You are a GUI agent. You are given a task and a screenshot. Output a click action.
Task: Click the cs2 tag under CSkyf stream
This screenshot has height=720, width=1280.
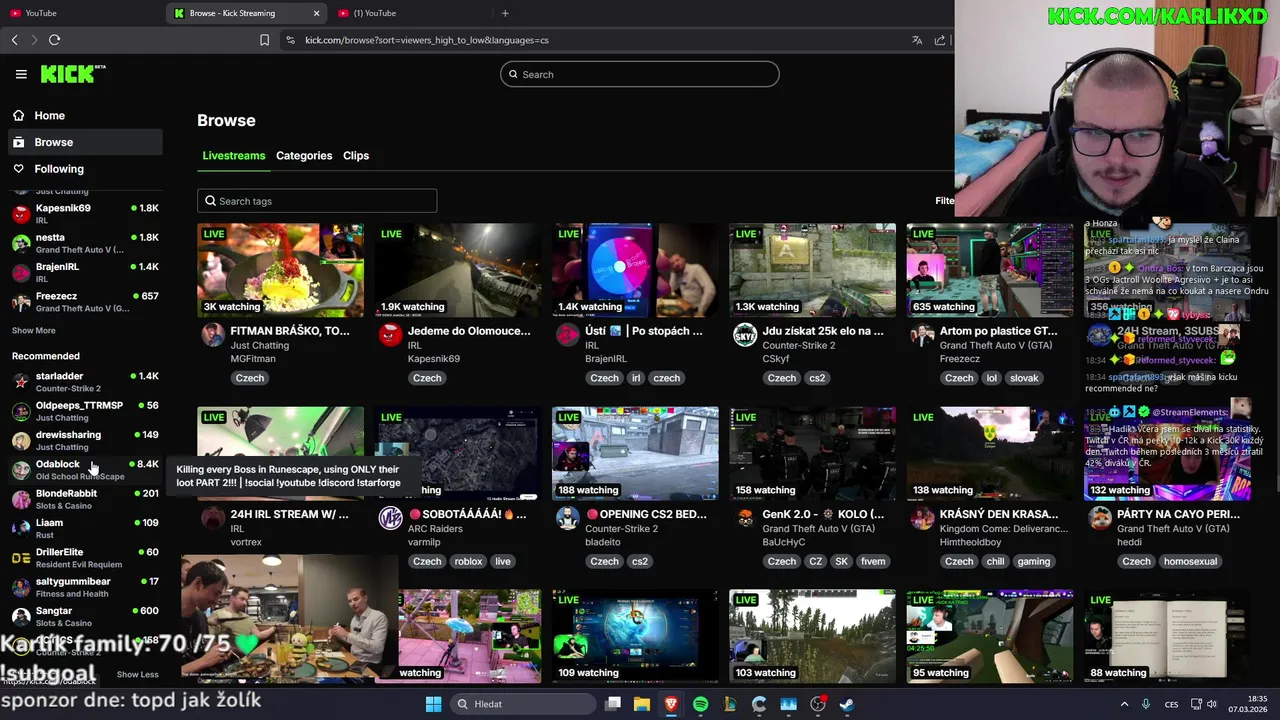coord(817,378)
